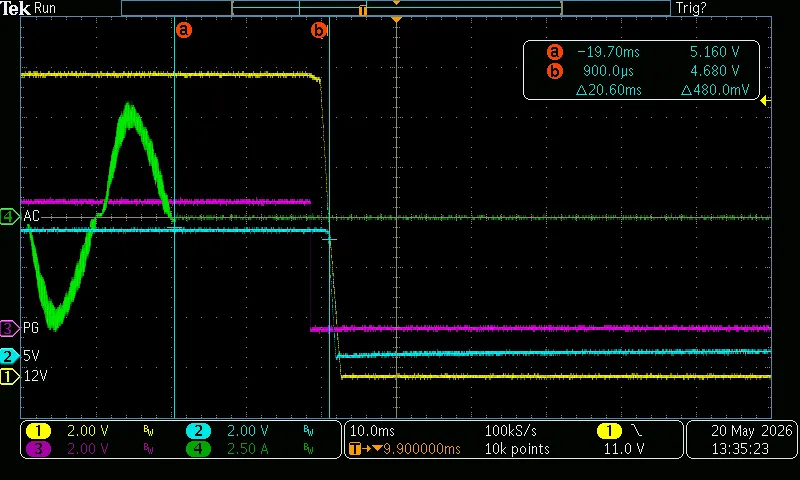The width and height of the screenshot is (800, 480).
Task: Click the 10.0ms timebase readout
Action: coord(372,431)
